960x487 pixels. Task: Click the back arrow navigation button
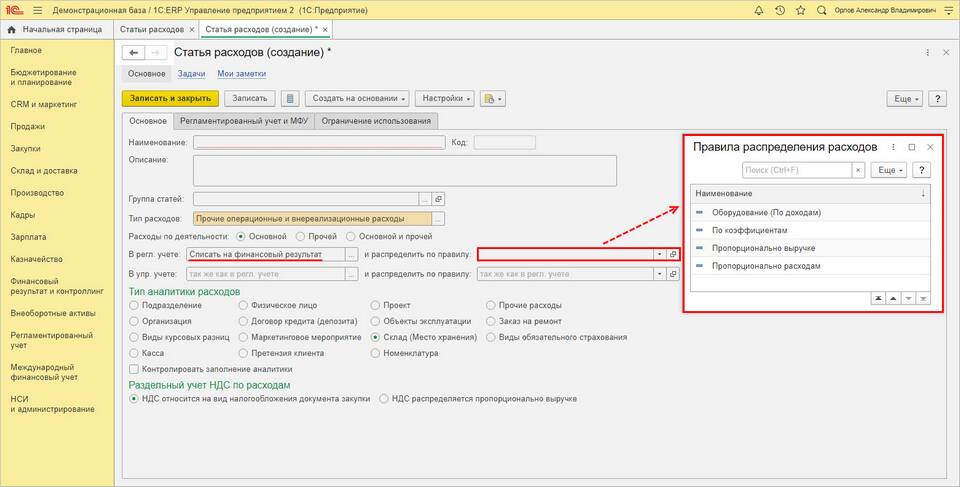click(x=133, y=52)
